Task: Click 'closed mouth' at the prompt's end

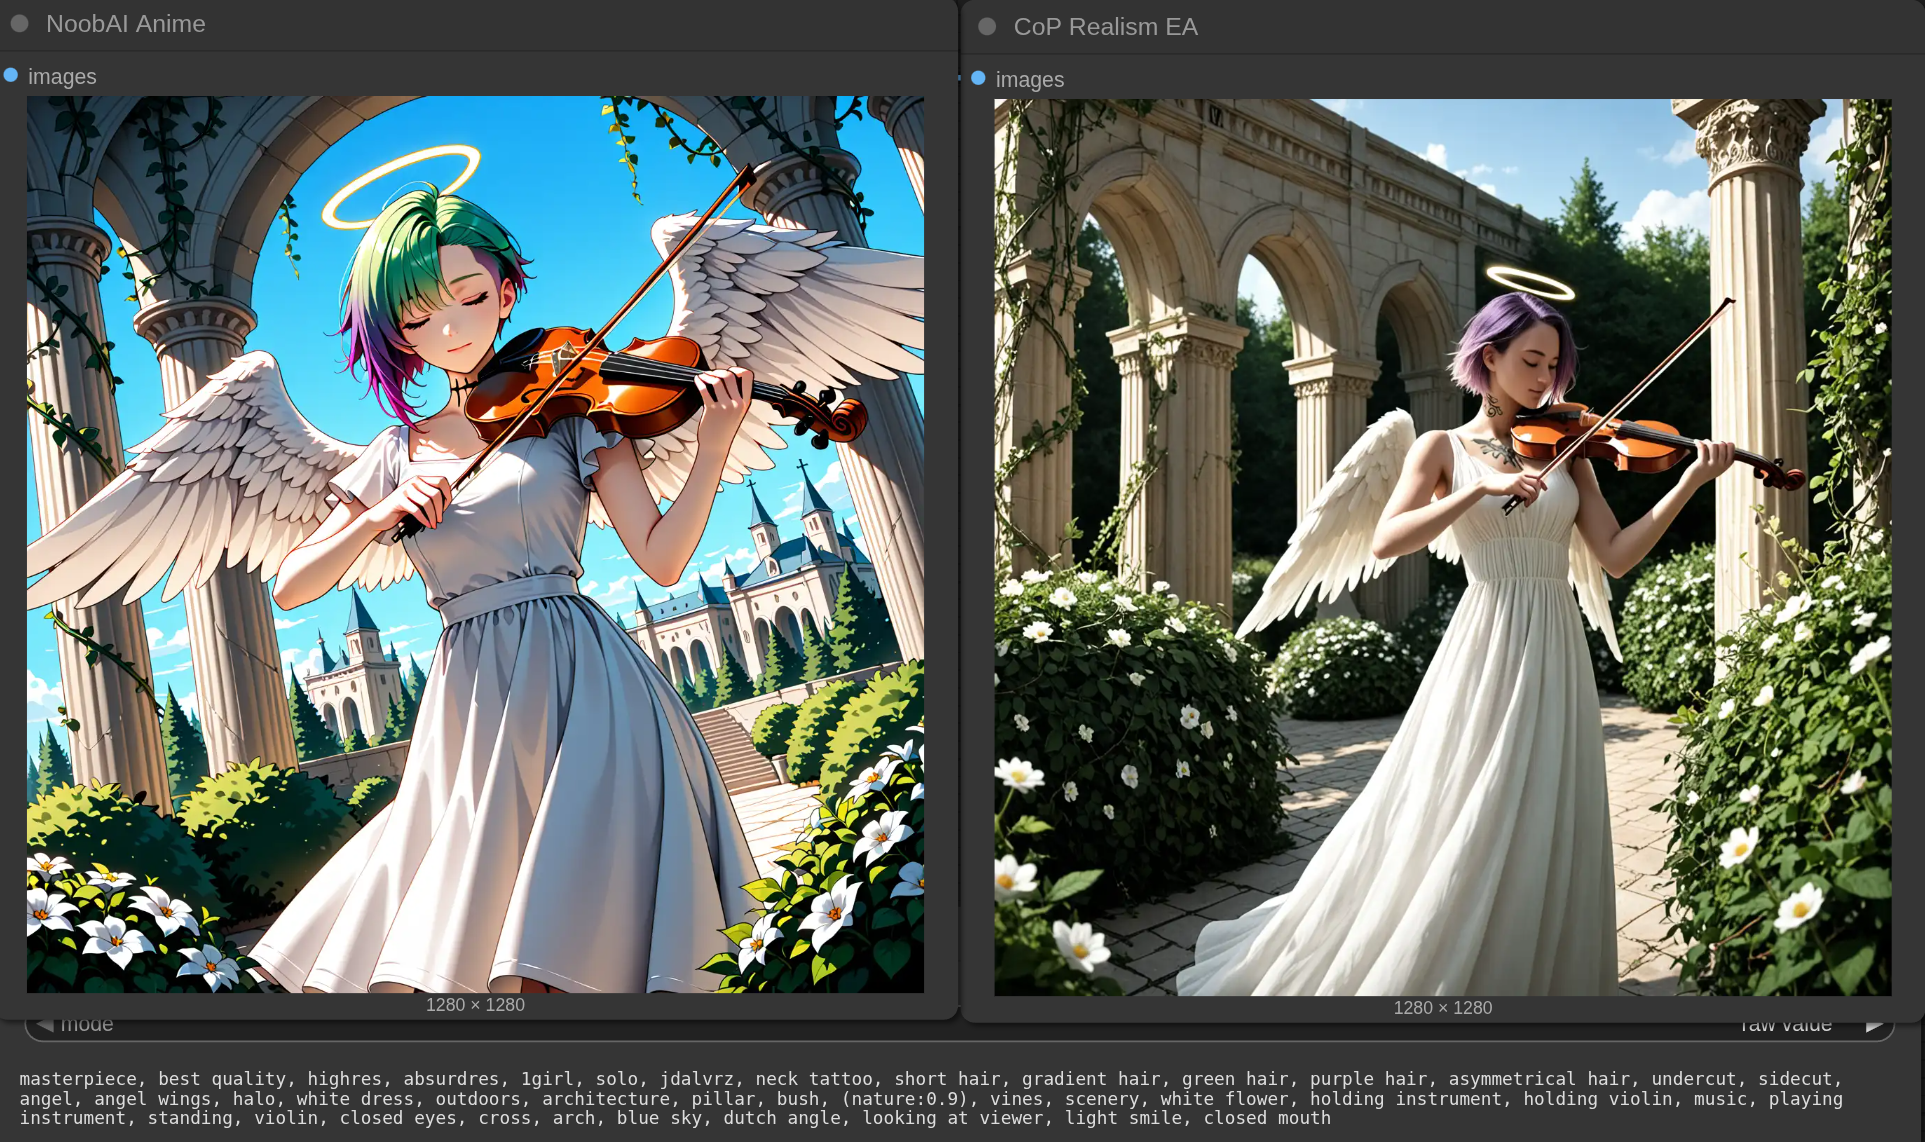Action: (x=1267, y=1118)
